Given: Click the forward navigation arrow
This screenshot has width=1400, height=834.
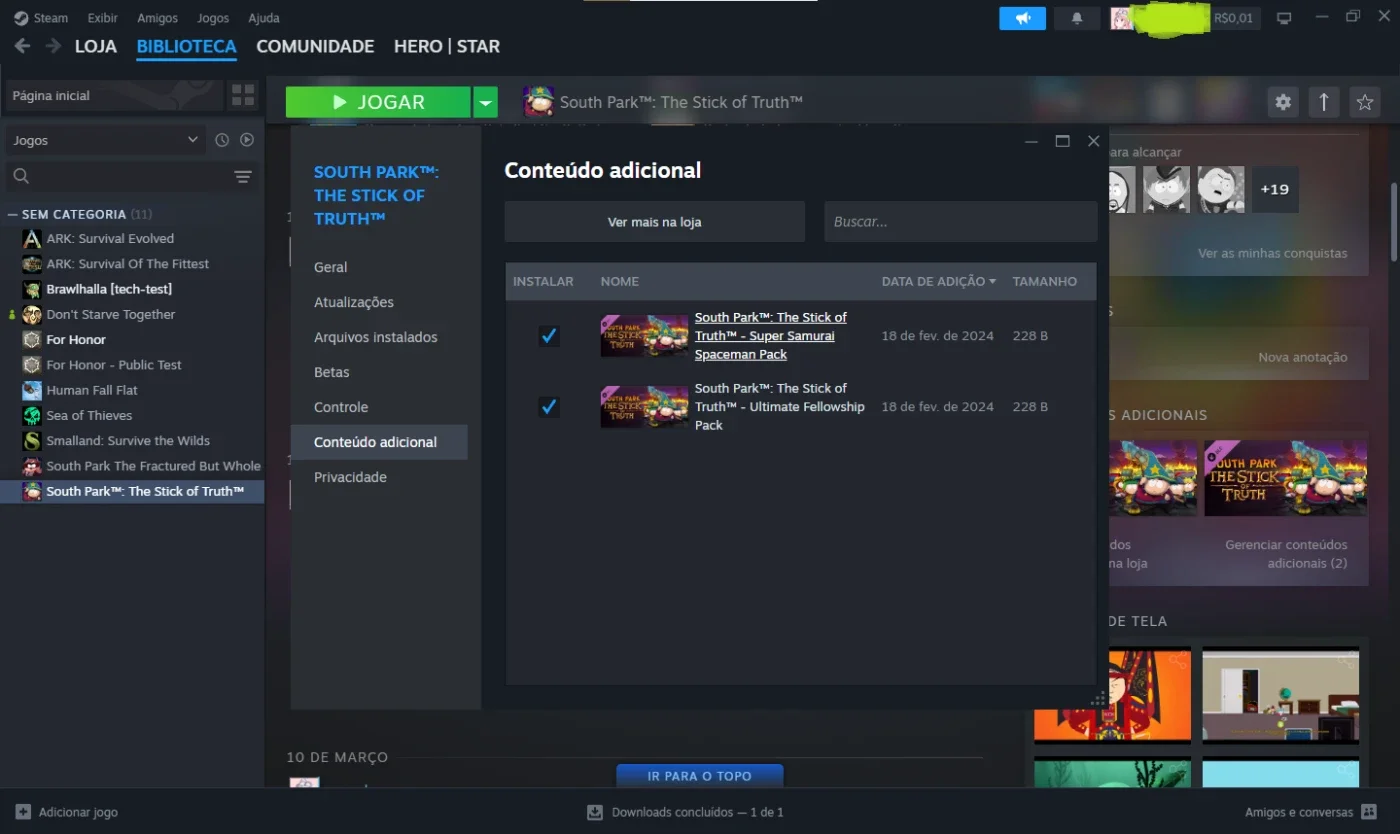Looking at the screenshot, I should [x=52, y=46].
